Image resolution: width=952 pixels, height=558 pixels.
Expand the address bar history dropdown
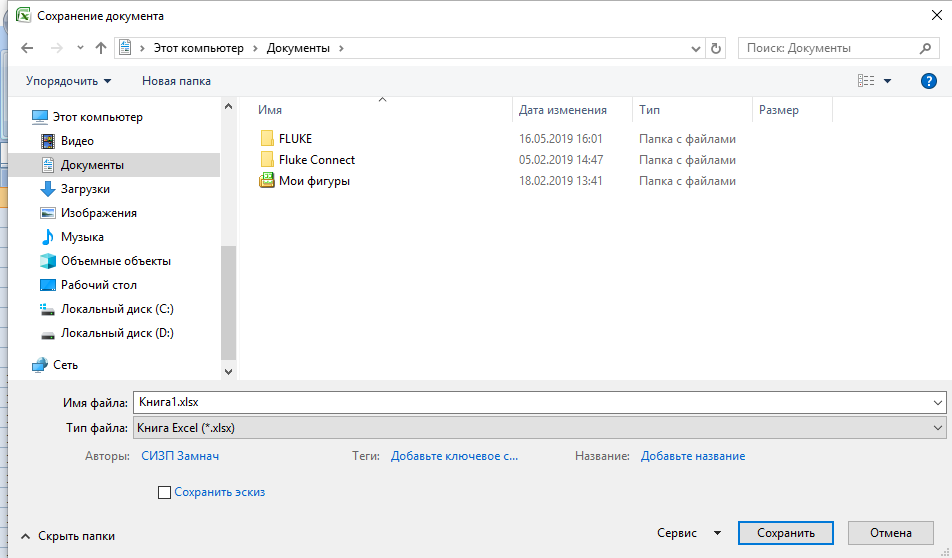click(696, 48)
